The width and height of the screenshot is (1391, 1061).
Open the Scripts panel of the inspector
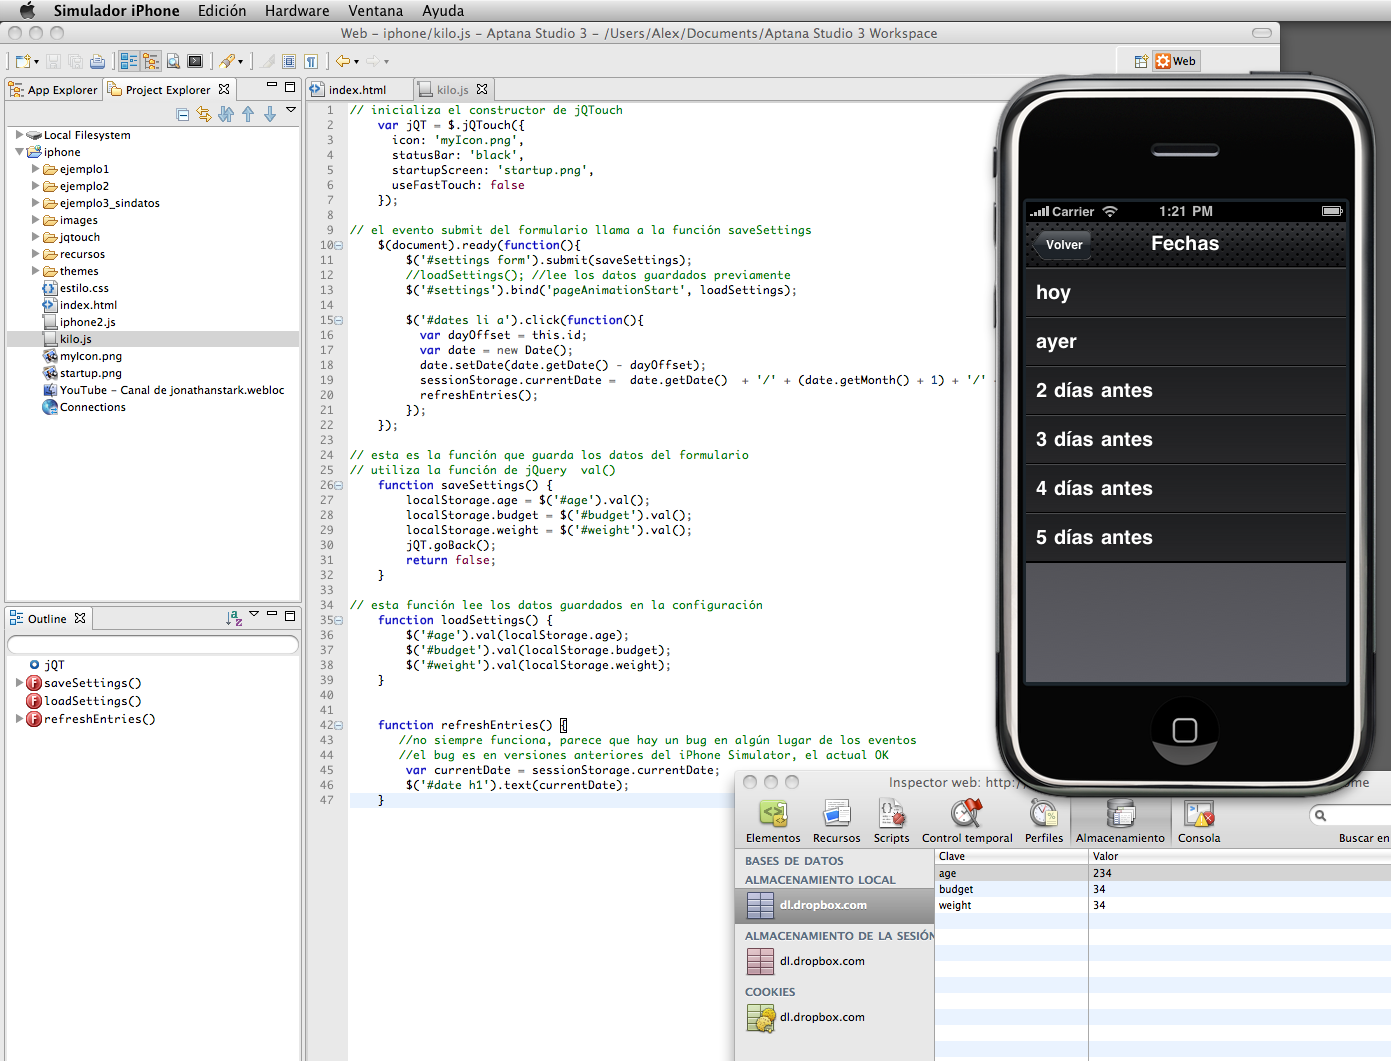[x=891, y=820]
